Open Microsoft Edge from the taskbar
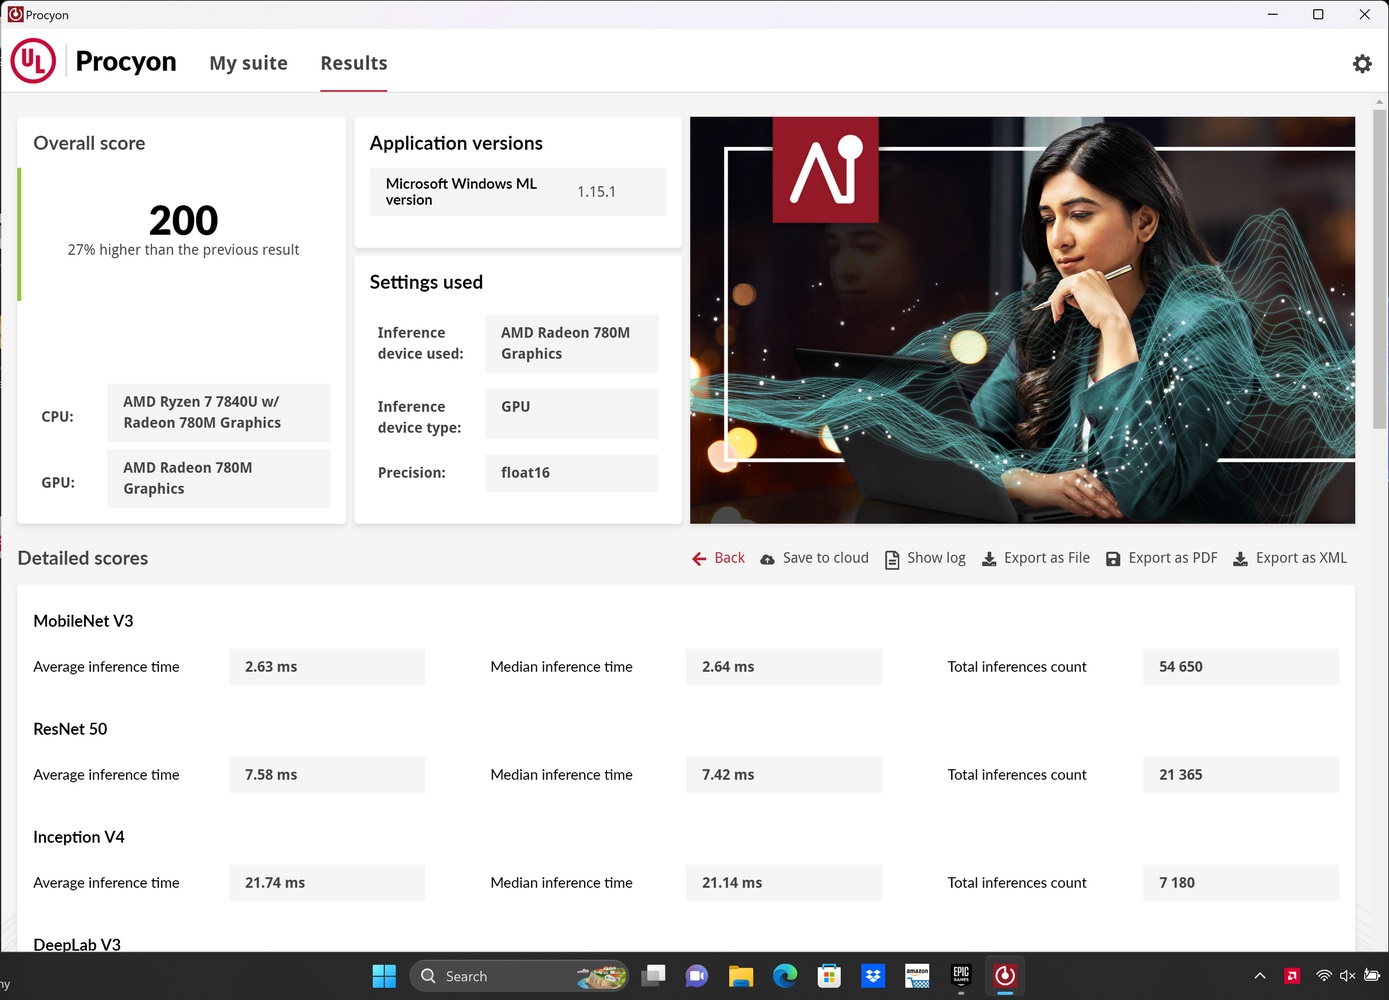1389x1000 pixels. (x=785, y=976)
